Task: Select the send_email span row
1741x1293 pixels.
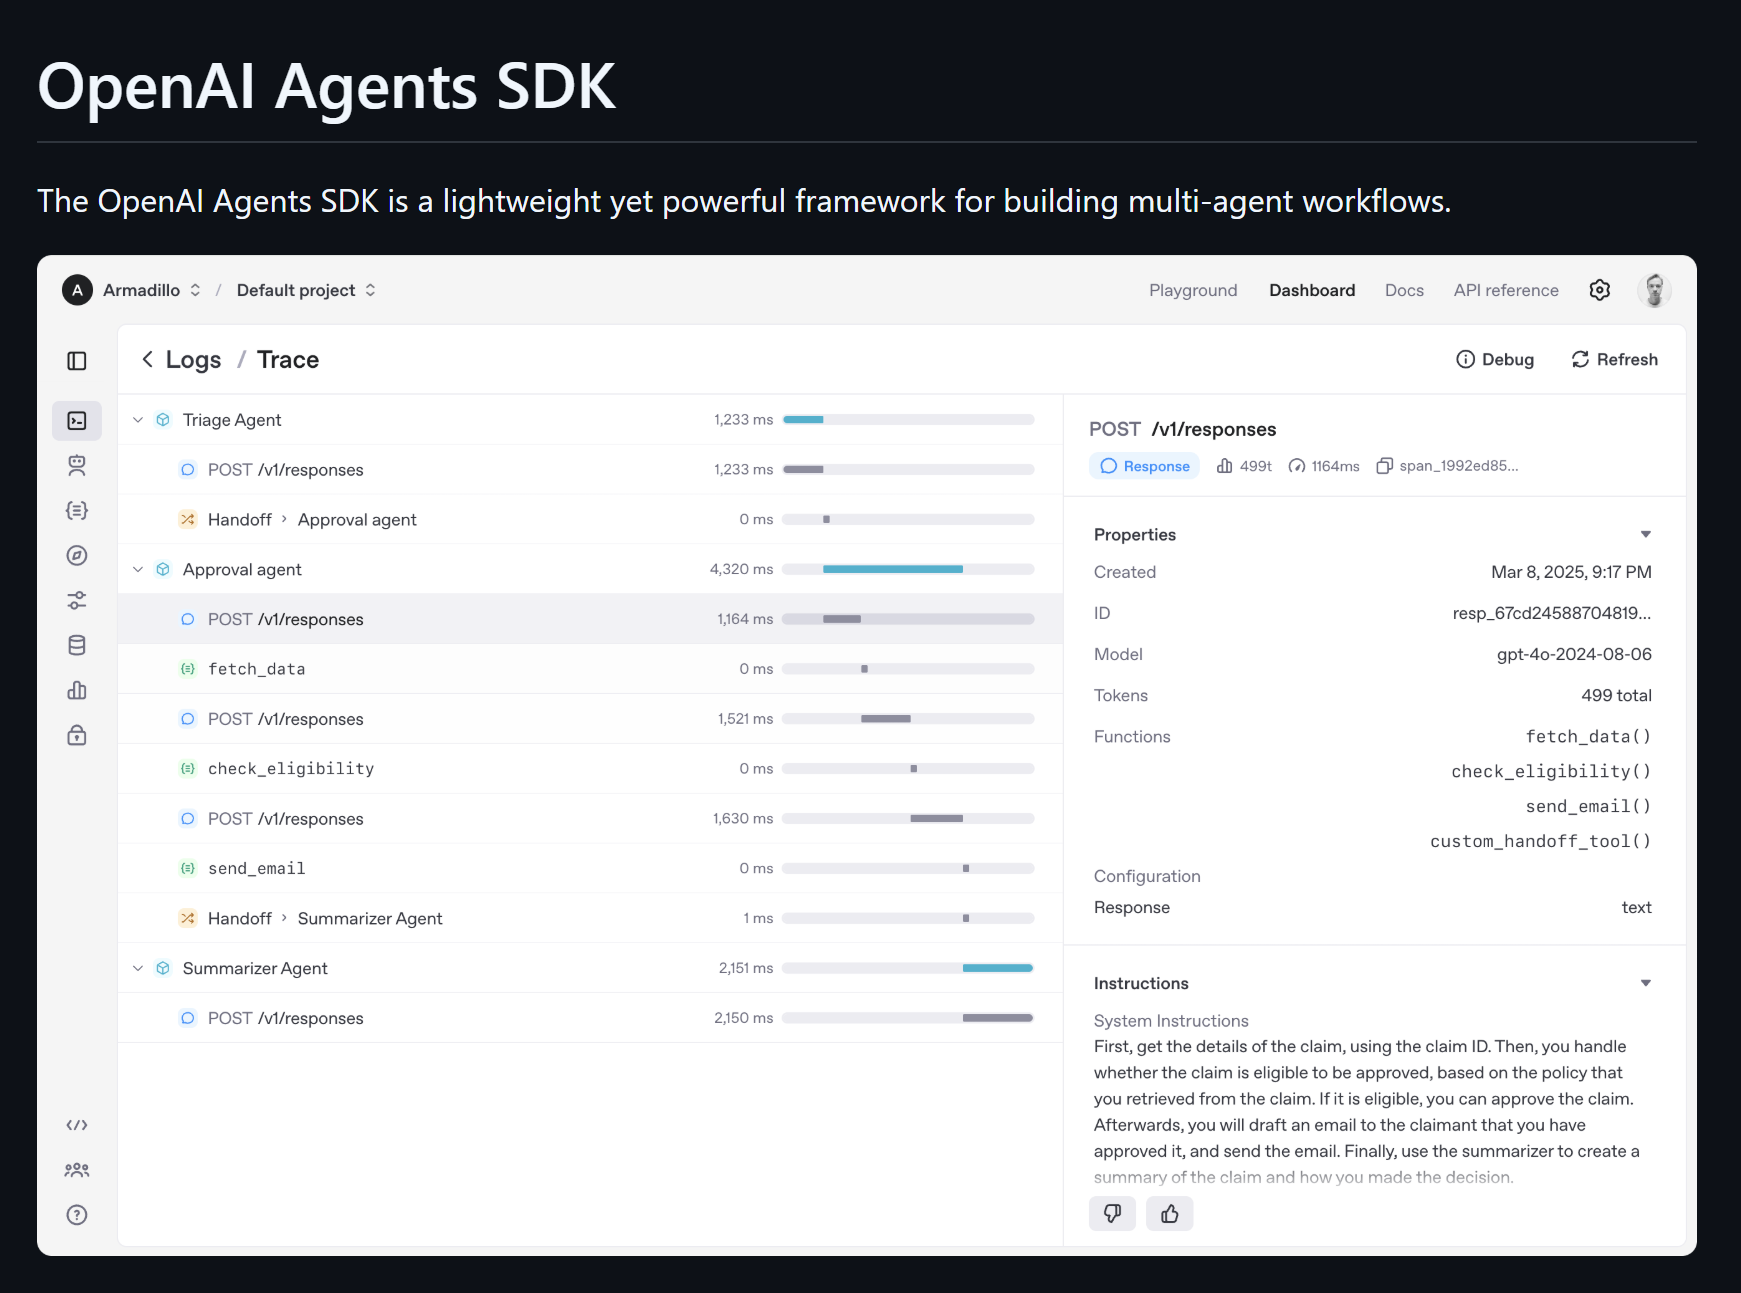Action: (590, 868)
